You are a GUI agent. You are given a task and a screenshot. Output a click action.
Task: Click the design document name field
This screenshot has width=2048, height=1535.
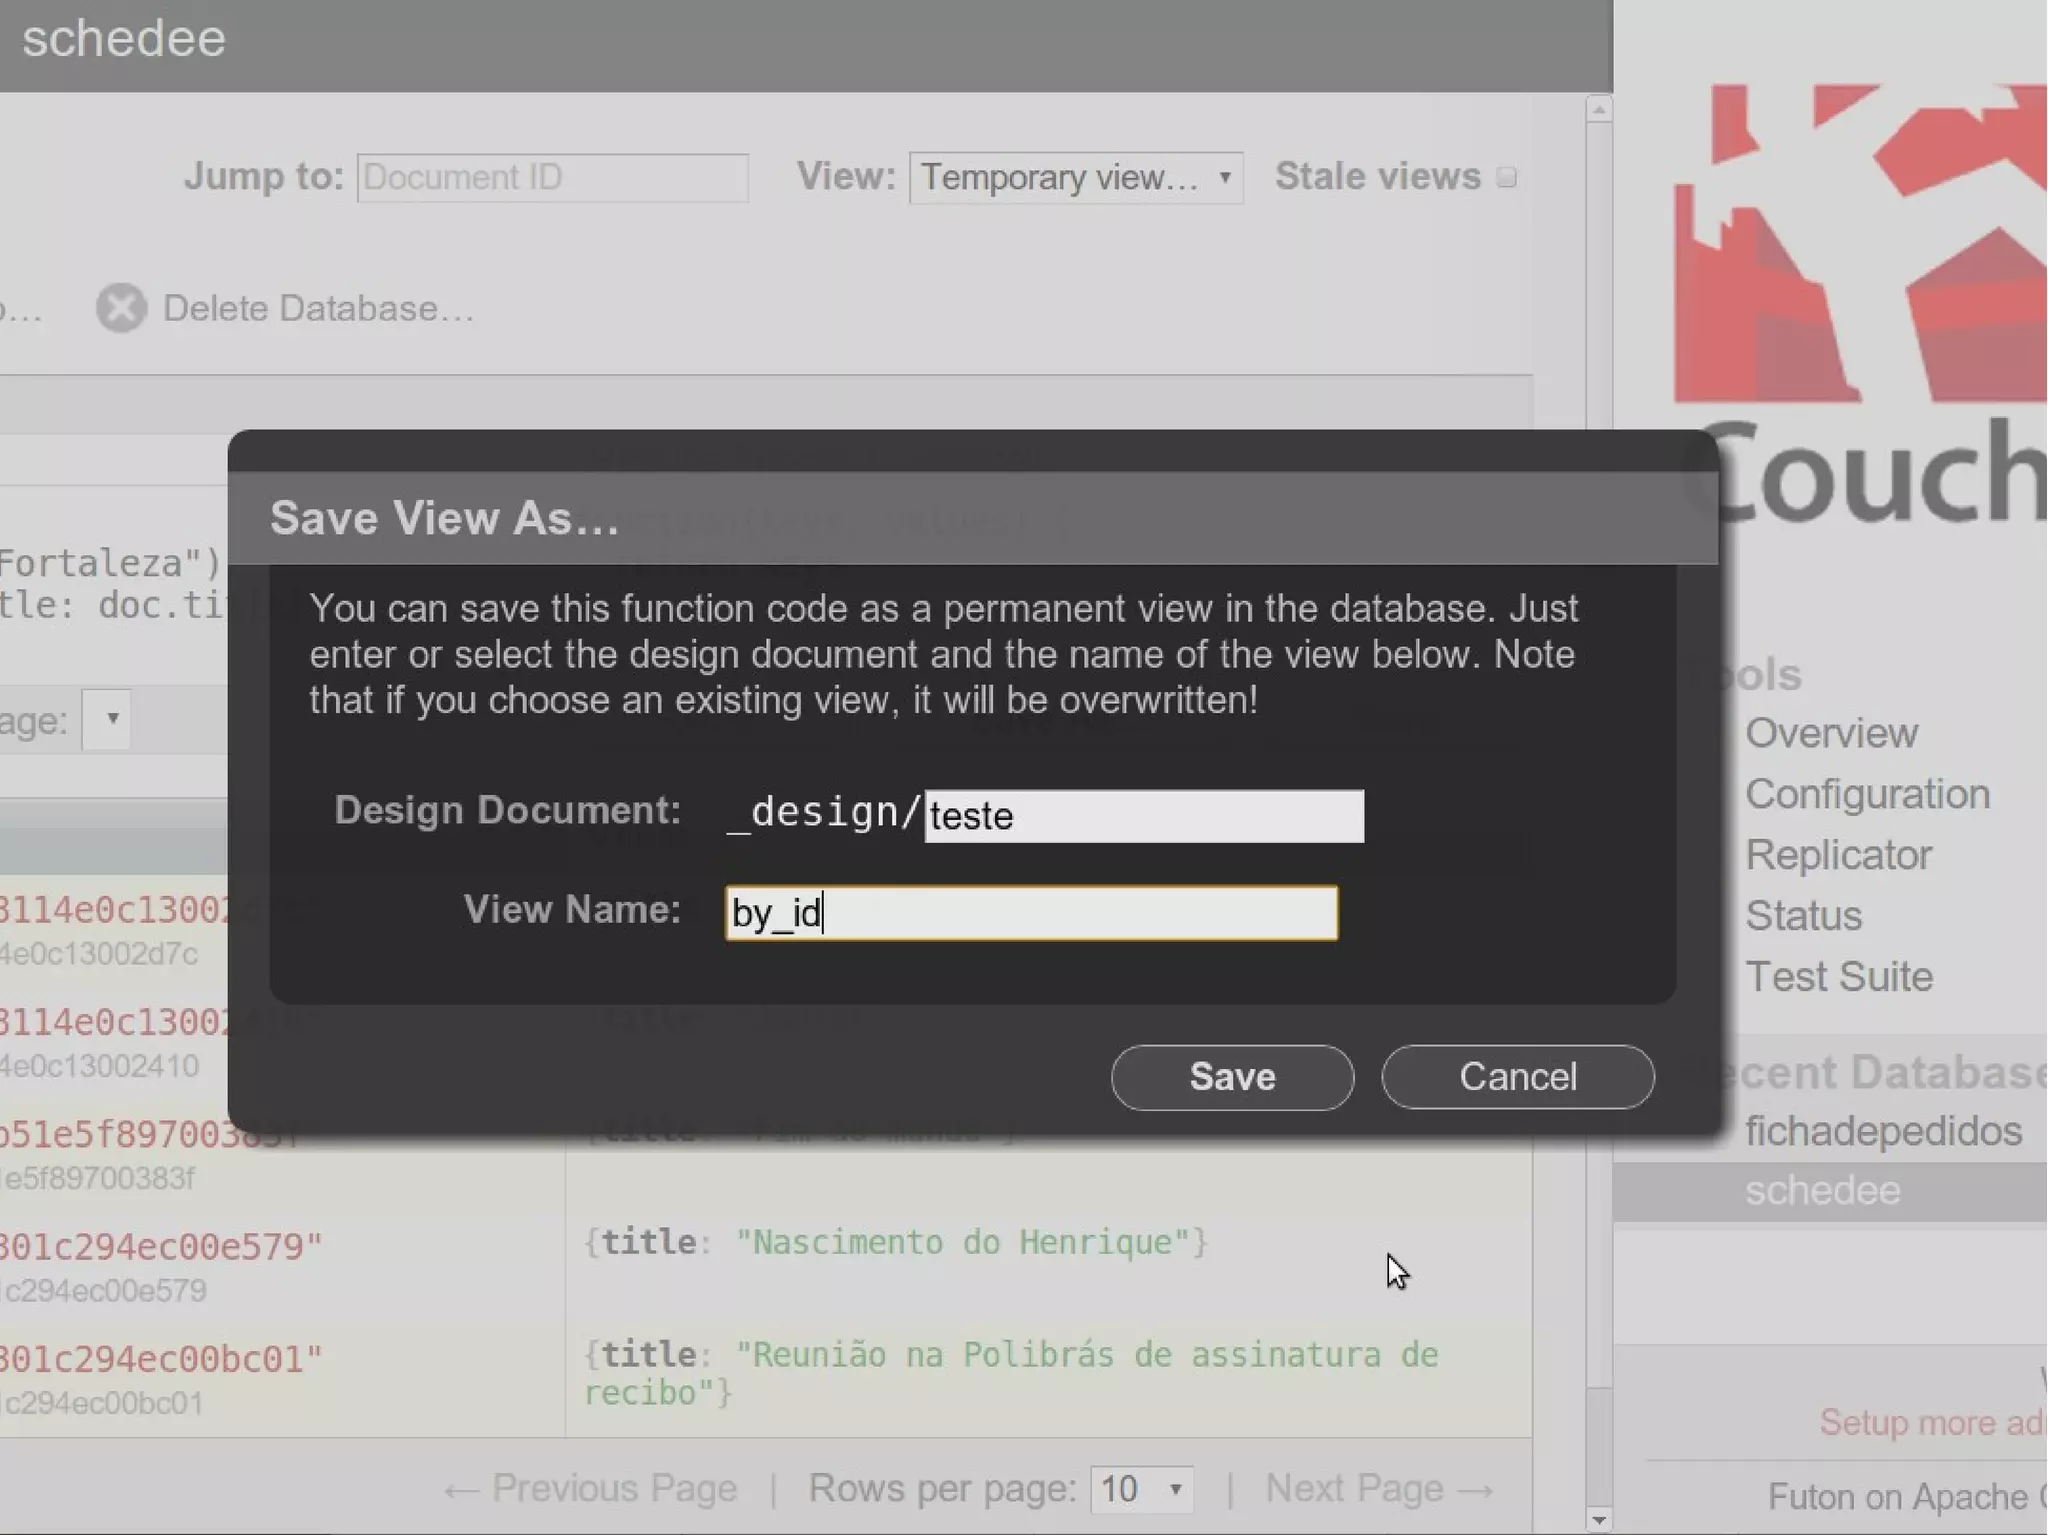click(1144, 816)
